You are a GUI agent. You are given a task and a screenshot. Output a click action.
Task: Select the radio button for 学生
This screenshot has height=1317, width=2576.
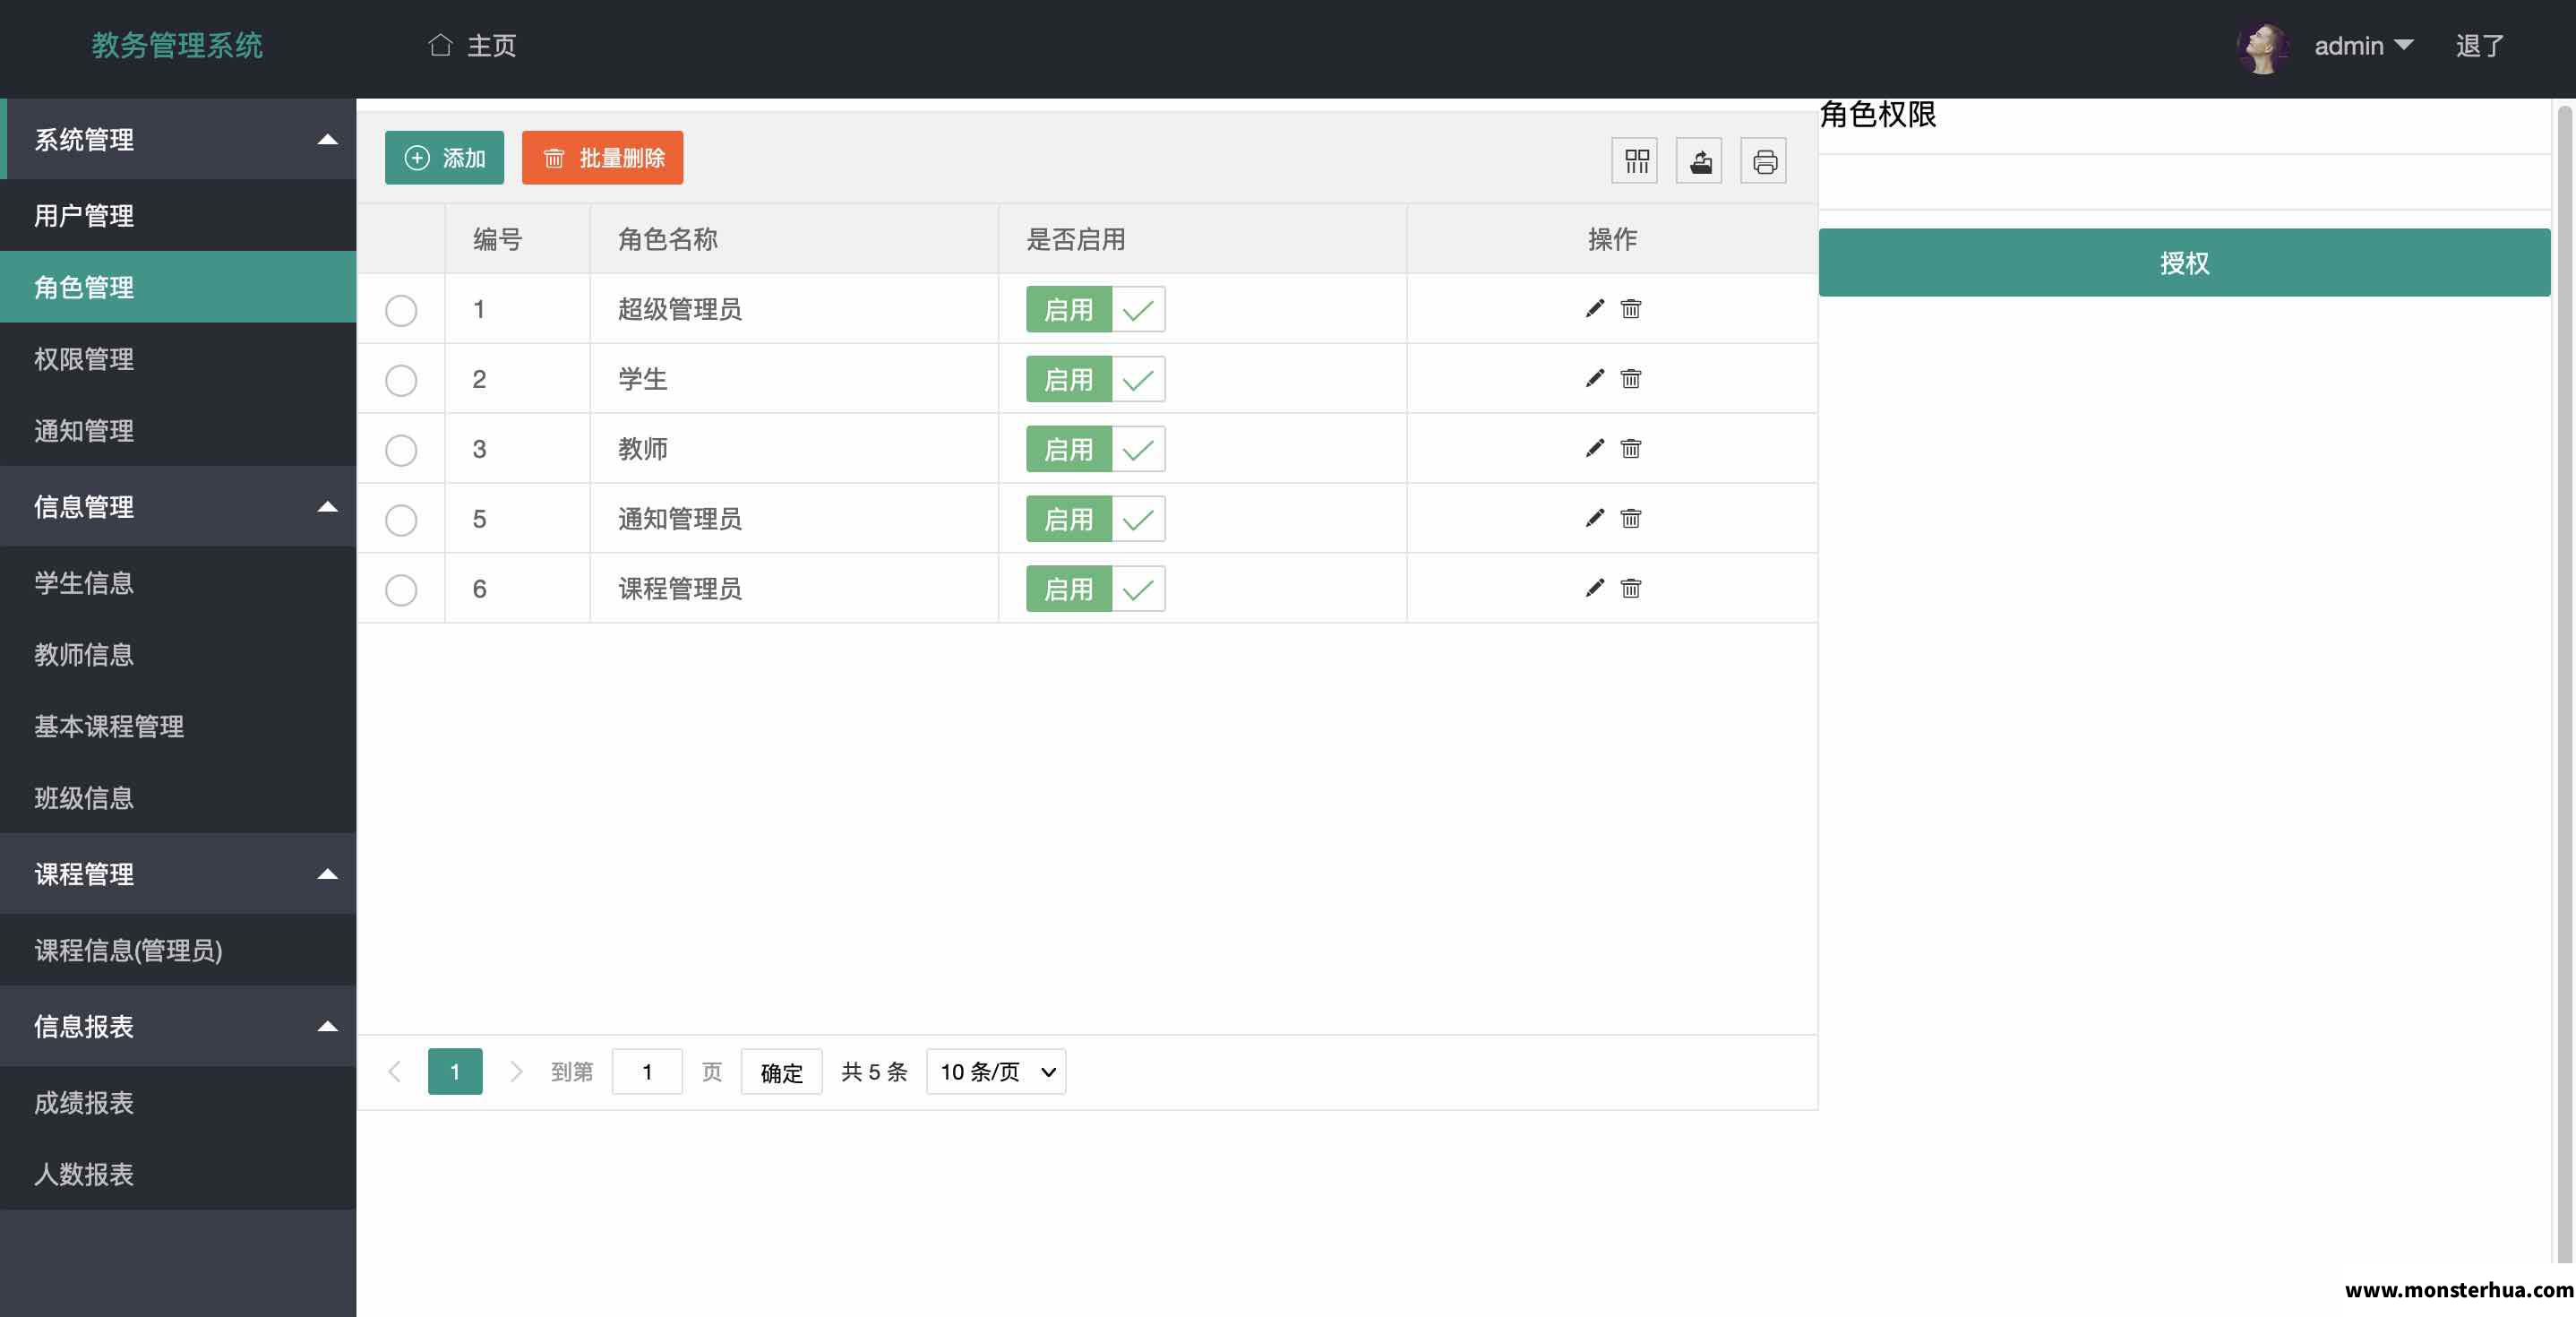pyautogui.click(x=401, y=381)
